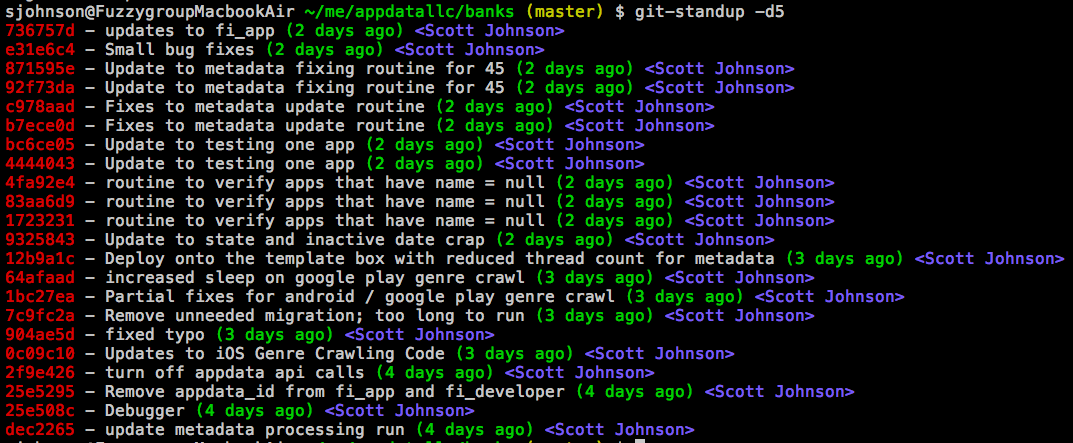Select commit hash bc6ce05
This screenshot has width=1073, height=443.
click(x=40, y=144)
